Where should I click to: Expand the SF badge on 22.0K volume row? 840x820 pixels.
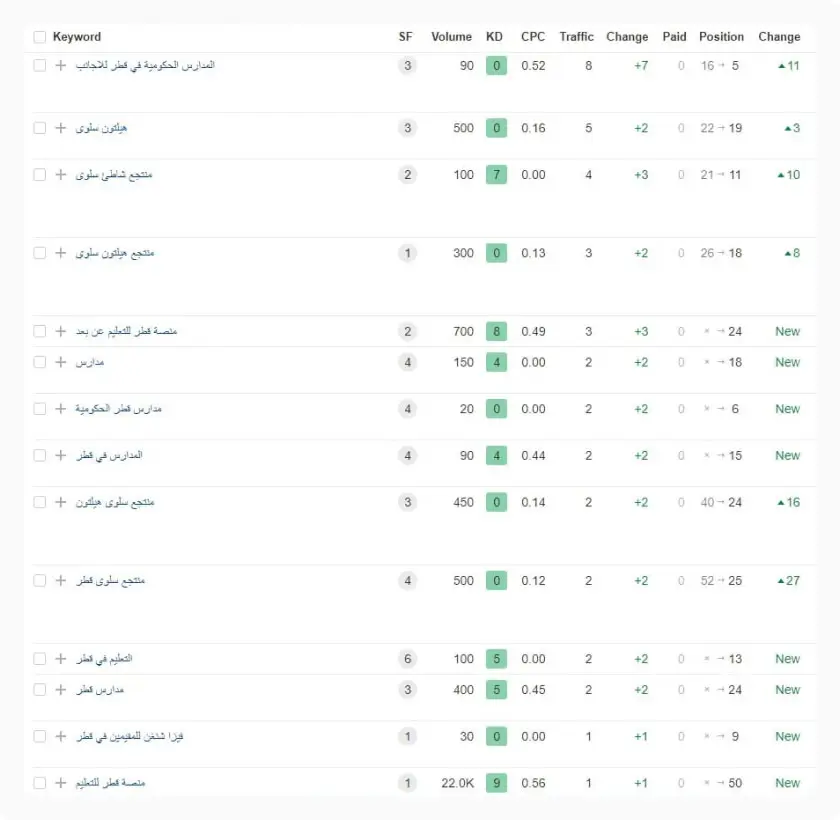[x=406, y=783]
